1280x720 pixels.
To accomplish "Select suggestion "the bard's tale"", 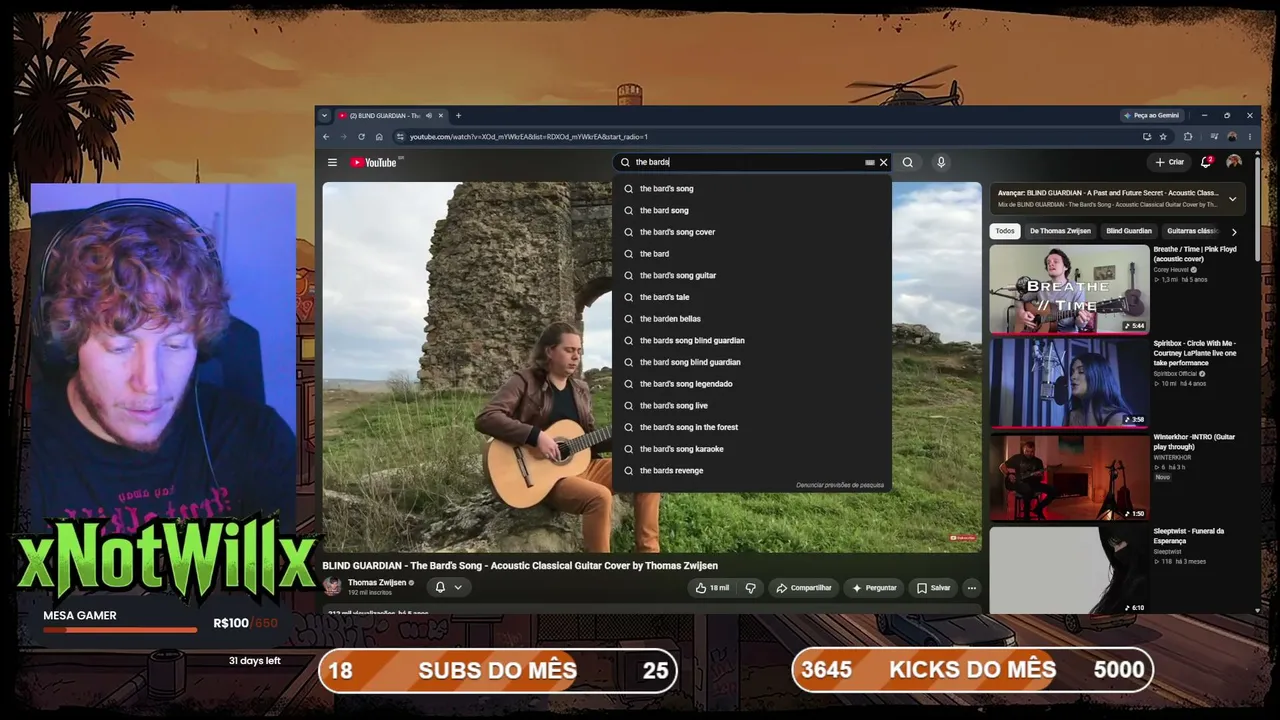I will (751, 297).
